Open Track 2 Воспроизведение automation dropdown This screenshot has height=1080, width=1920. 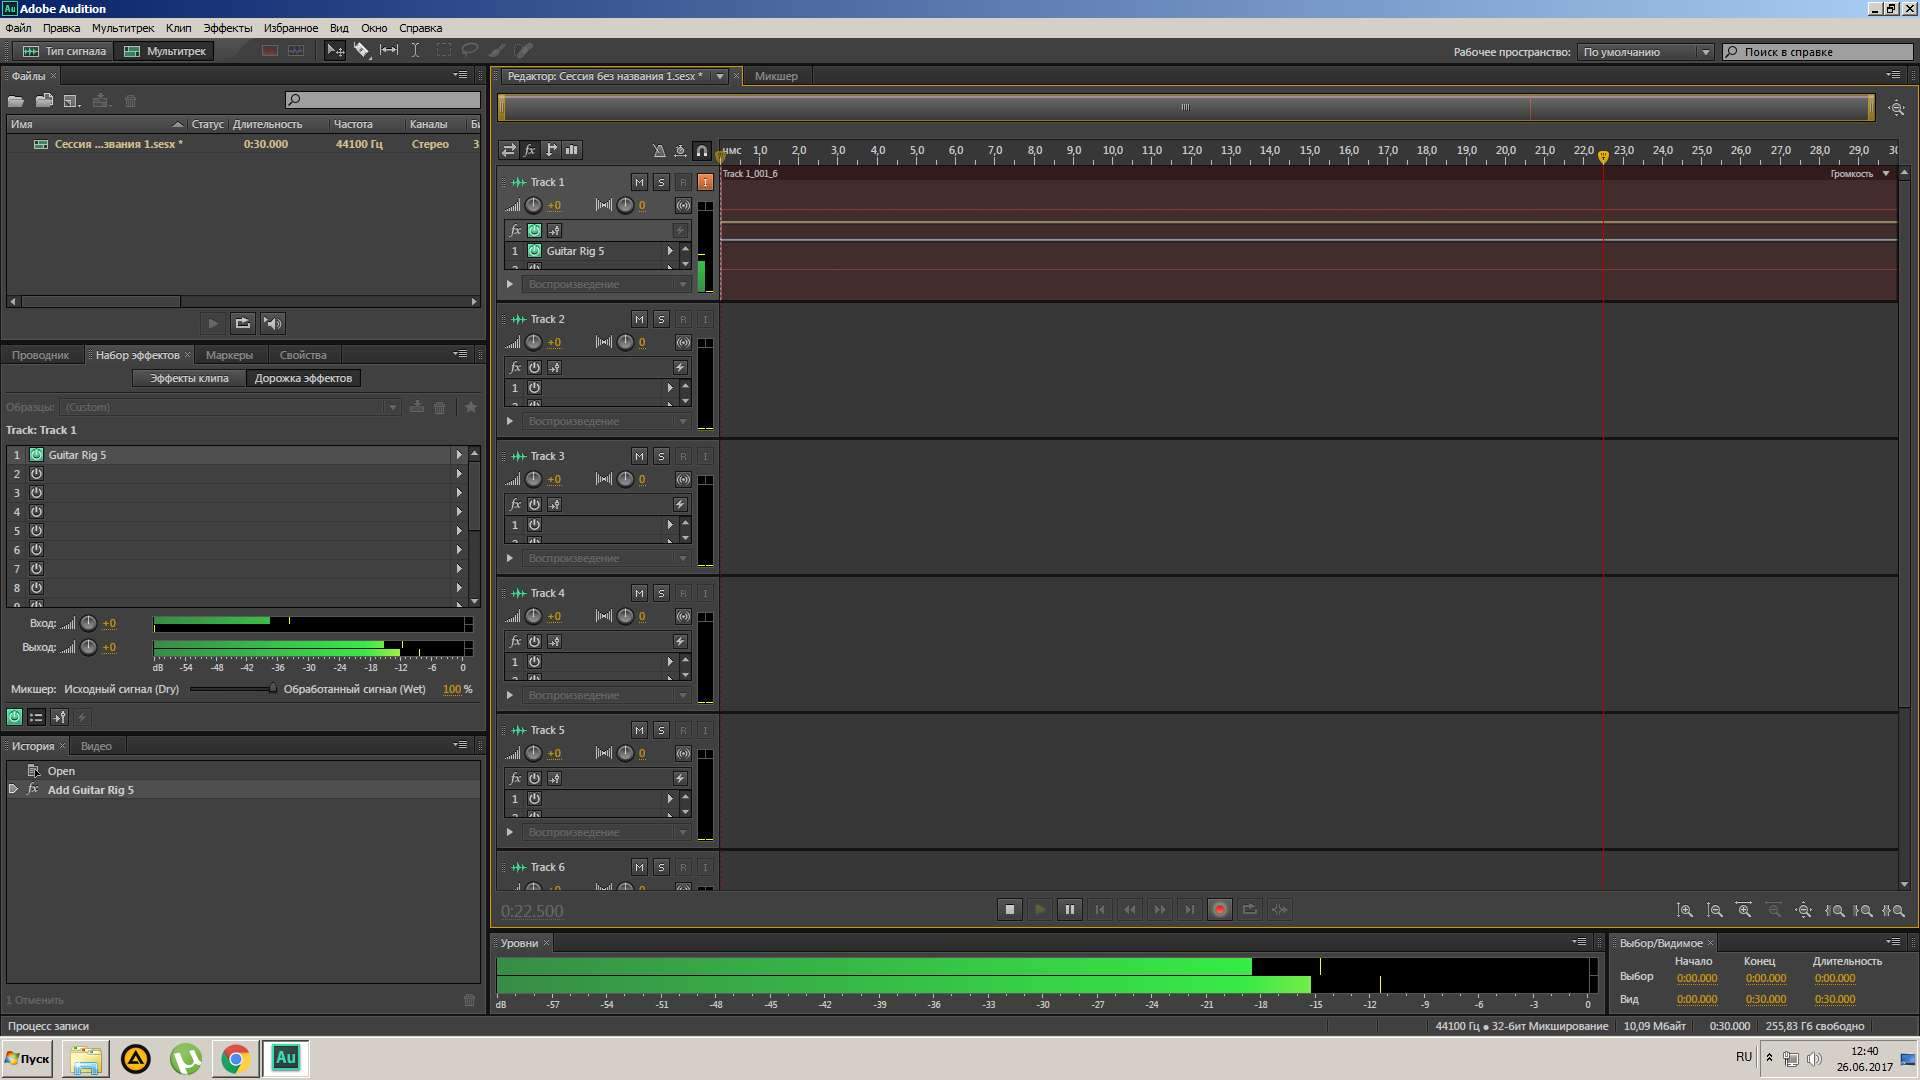click(x=606, y=421)
